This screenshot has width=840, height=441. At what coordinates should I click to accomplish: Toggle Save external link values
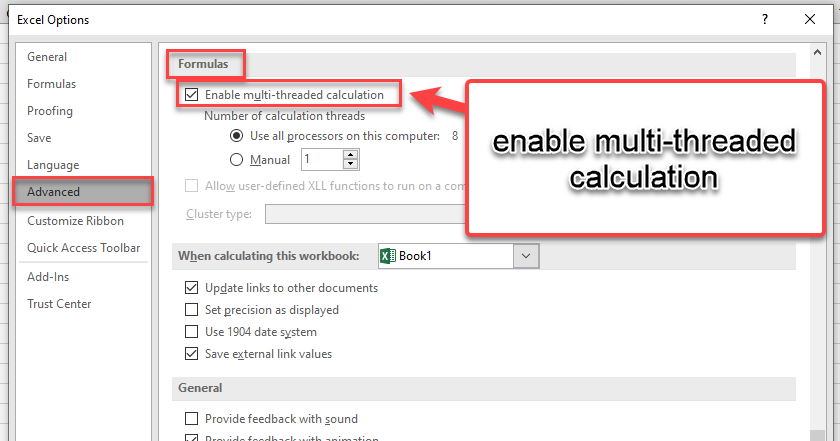click(x=191, y=354)
